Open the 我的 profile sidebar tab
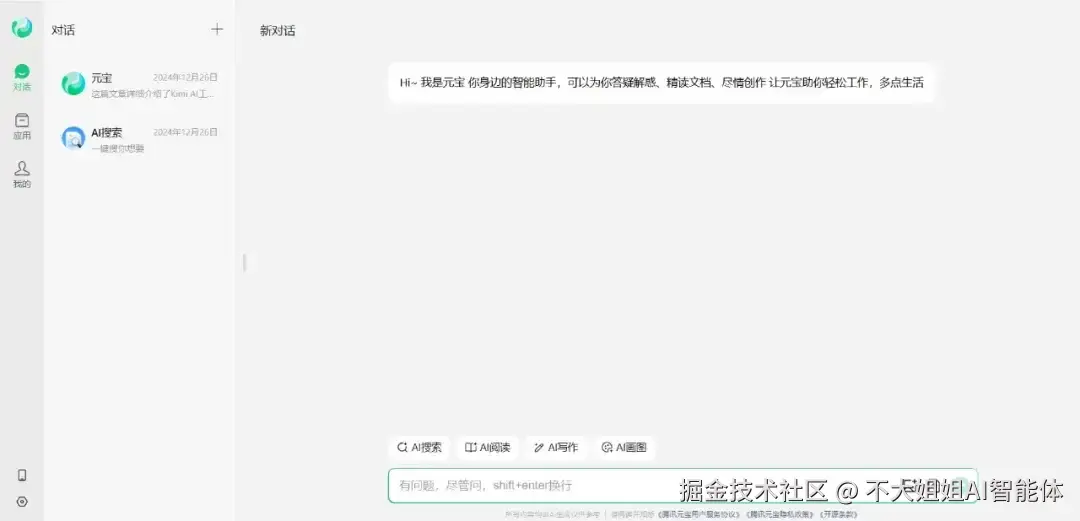 coord(22,175)
